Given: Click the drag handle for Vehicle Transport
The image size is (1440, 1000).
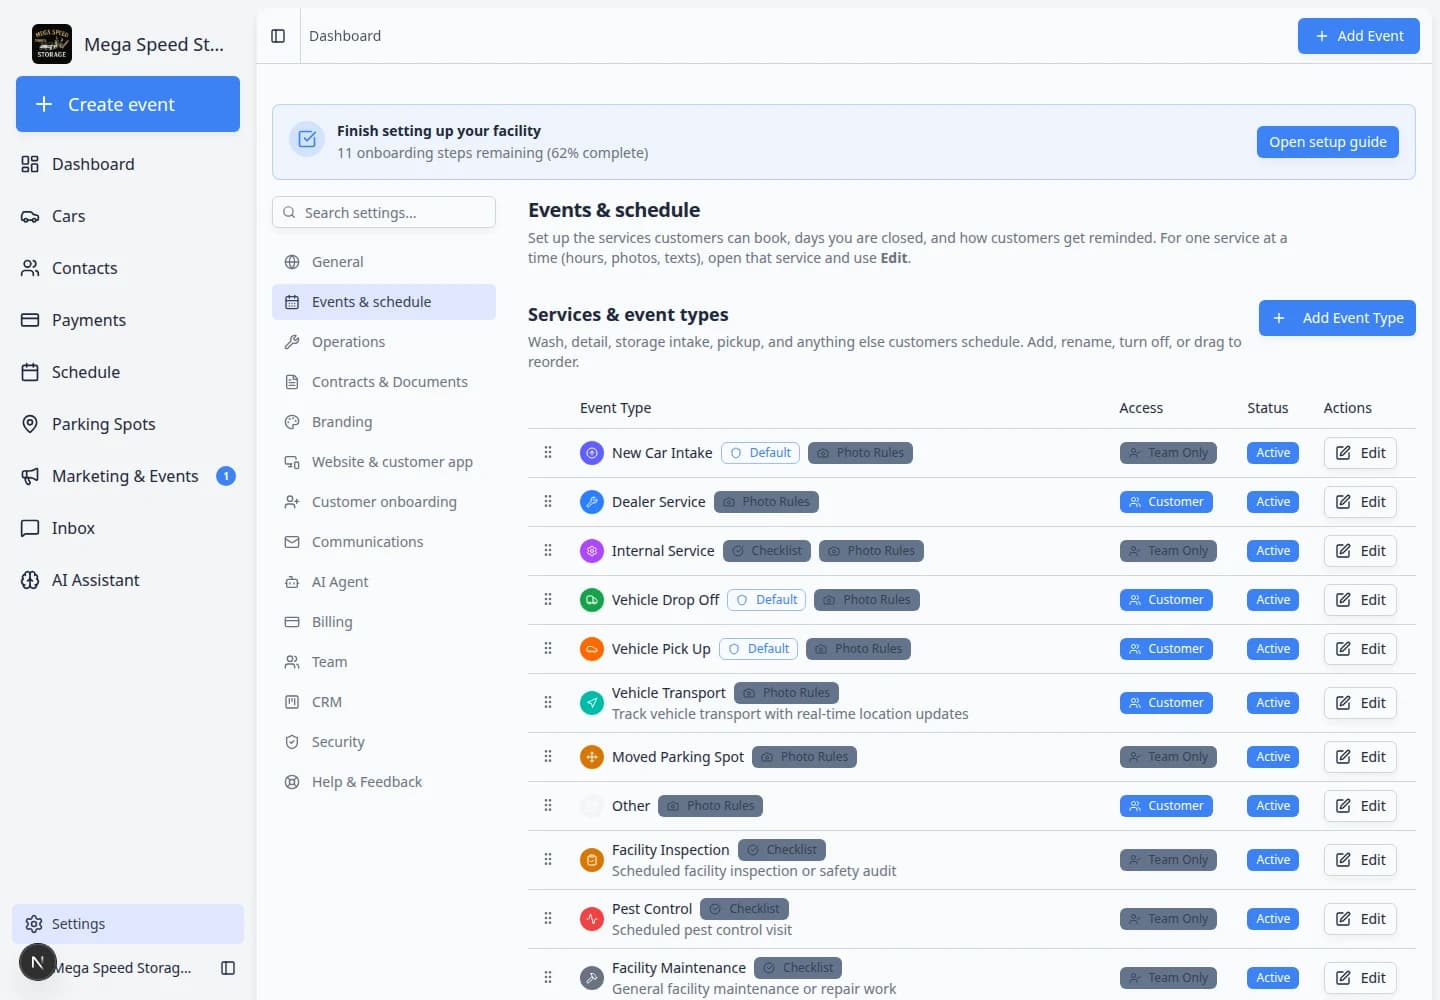Looking at the screenshot, I should click(548, 703).
